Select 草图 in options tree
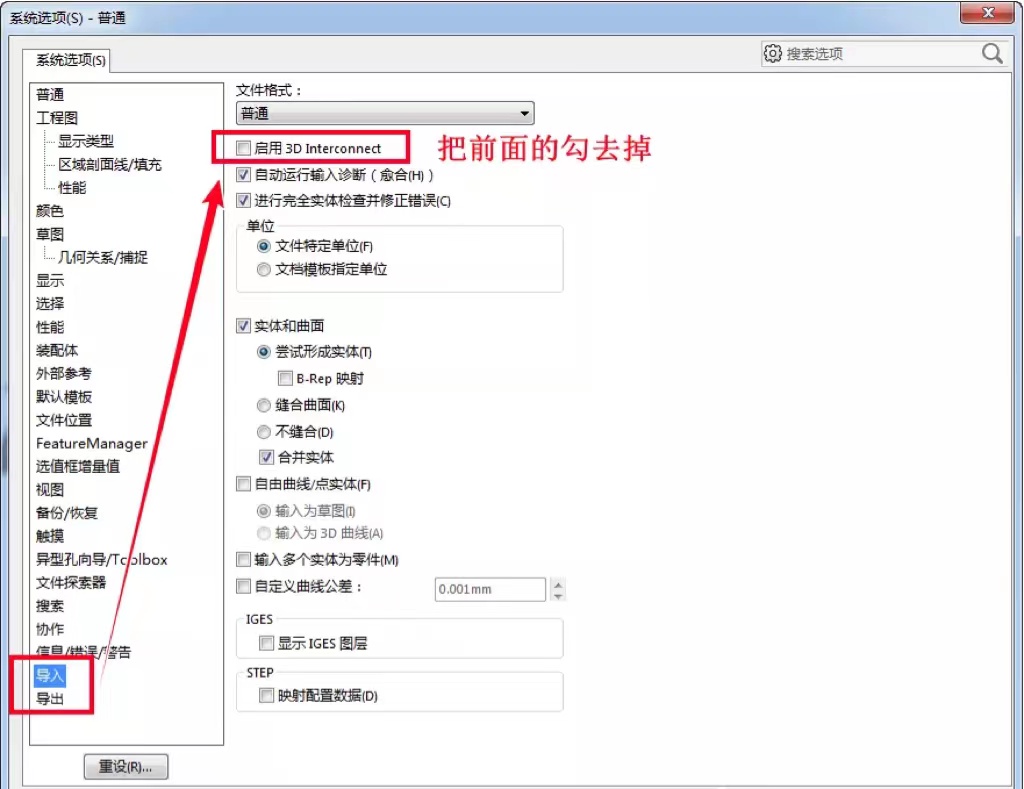The width and height of the screenshot is (1024, 789). tap(50, 234)
